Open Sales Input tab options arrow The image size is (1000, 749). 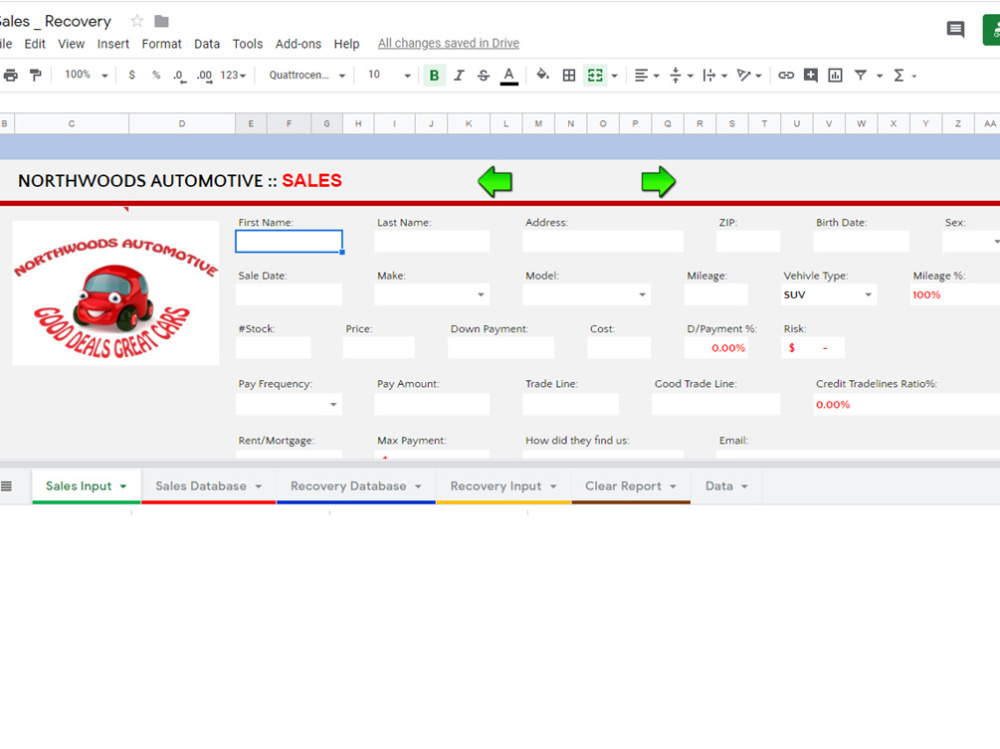(x=123, y=487)
